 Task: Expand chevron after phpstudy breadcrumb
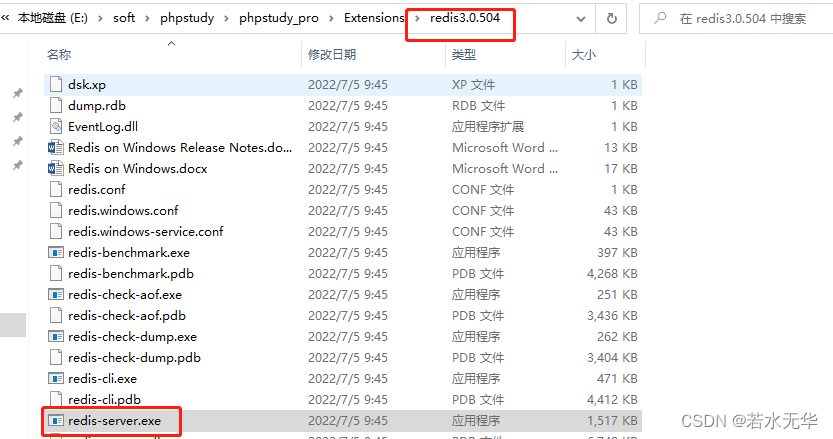pyautogui.click(x=226, y=19)
